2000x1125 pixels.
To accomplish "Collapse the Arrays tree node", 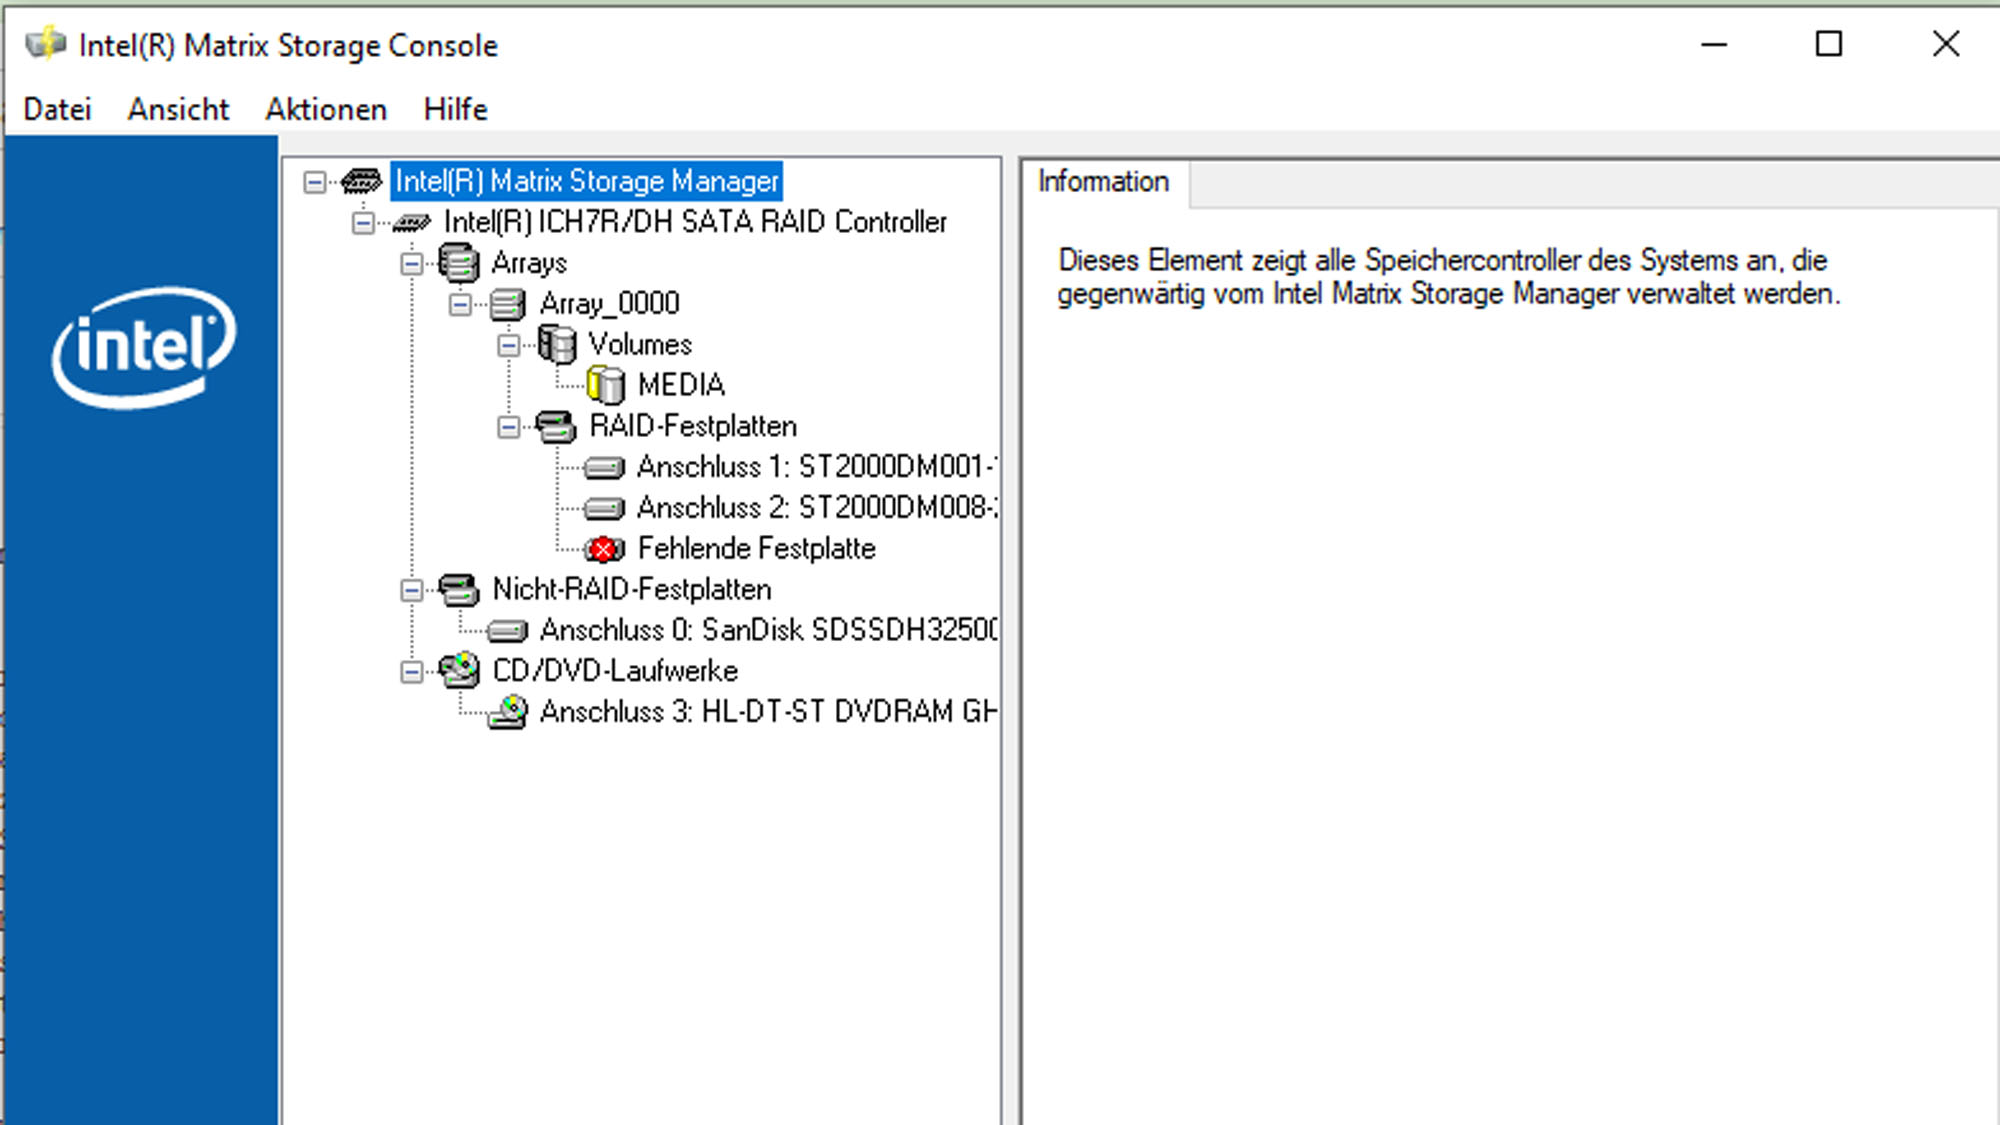I will point(411,264).
